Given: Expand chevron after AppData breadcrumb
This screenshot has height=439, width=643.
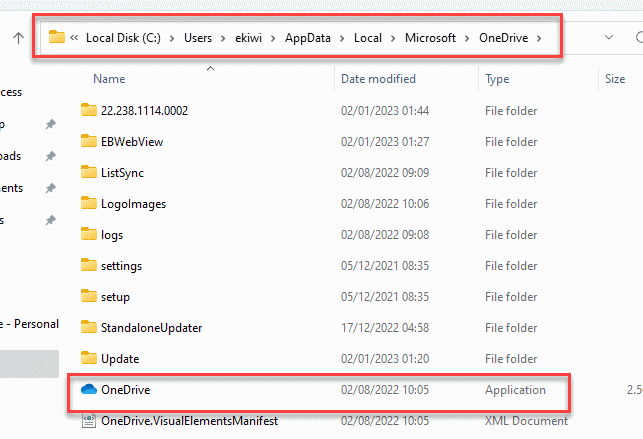Looking at the screenshot, I should pos(342,39).
